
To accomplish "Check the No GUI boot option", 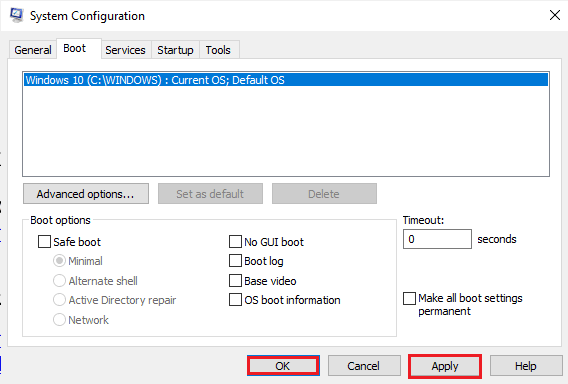I will [x=235, y=242].
